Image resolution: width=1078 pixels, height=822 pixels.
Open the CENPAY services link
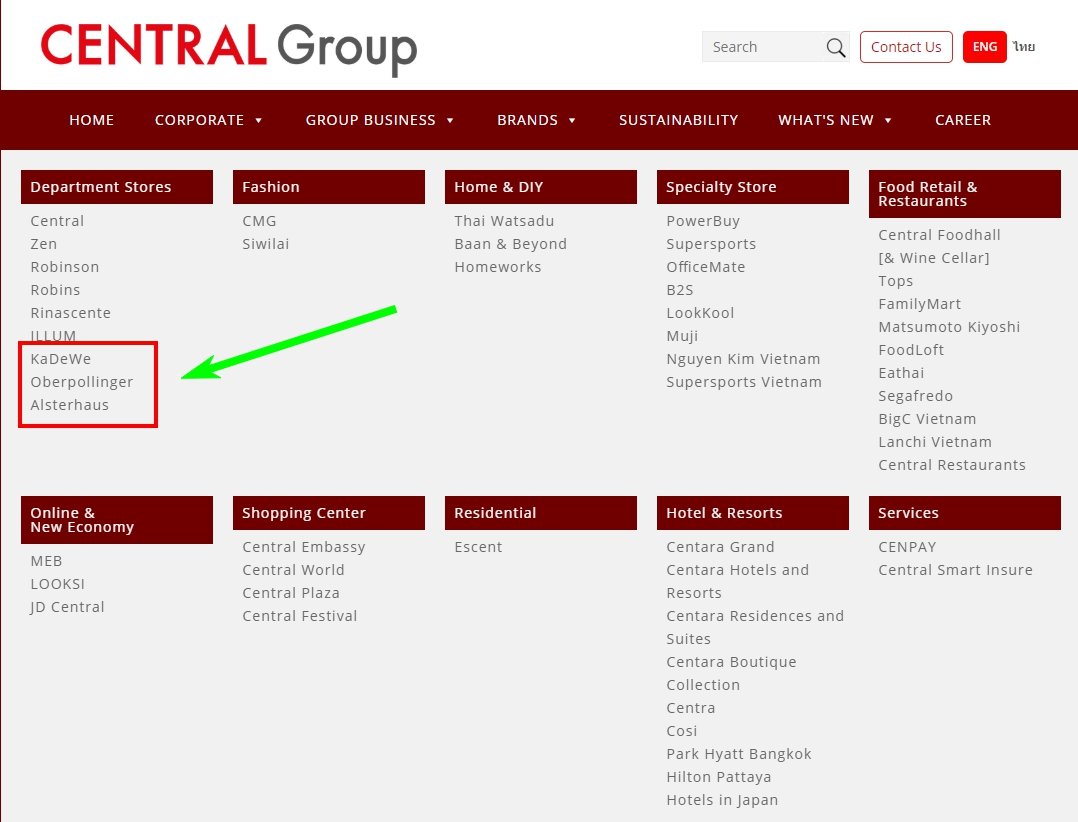(x=908, y=547)
